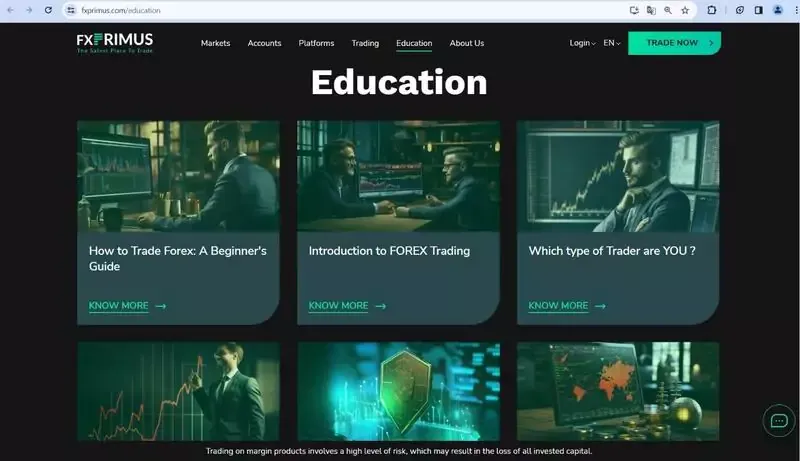
Task: Click arrow next to Introduction to FOREX Know More
Action: 381,306
